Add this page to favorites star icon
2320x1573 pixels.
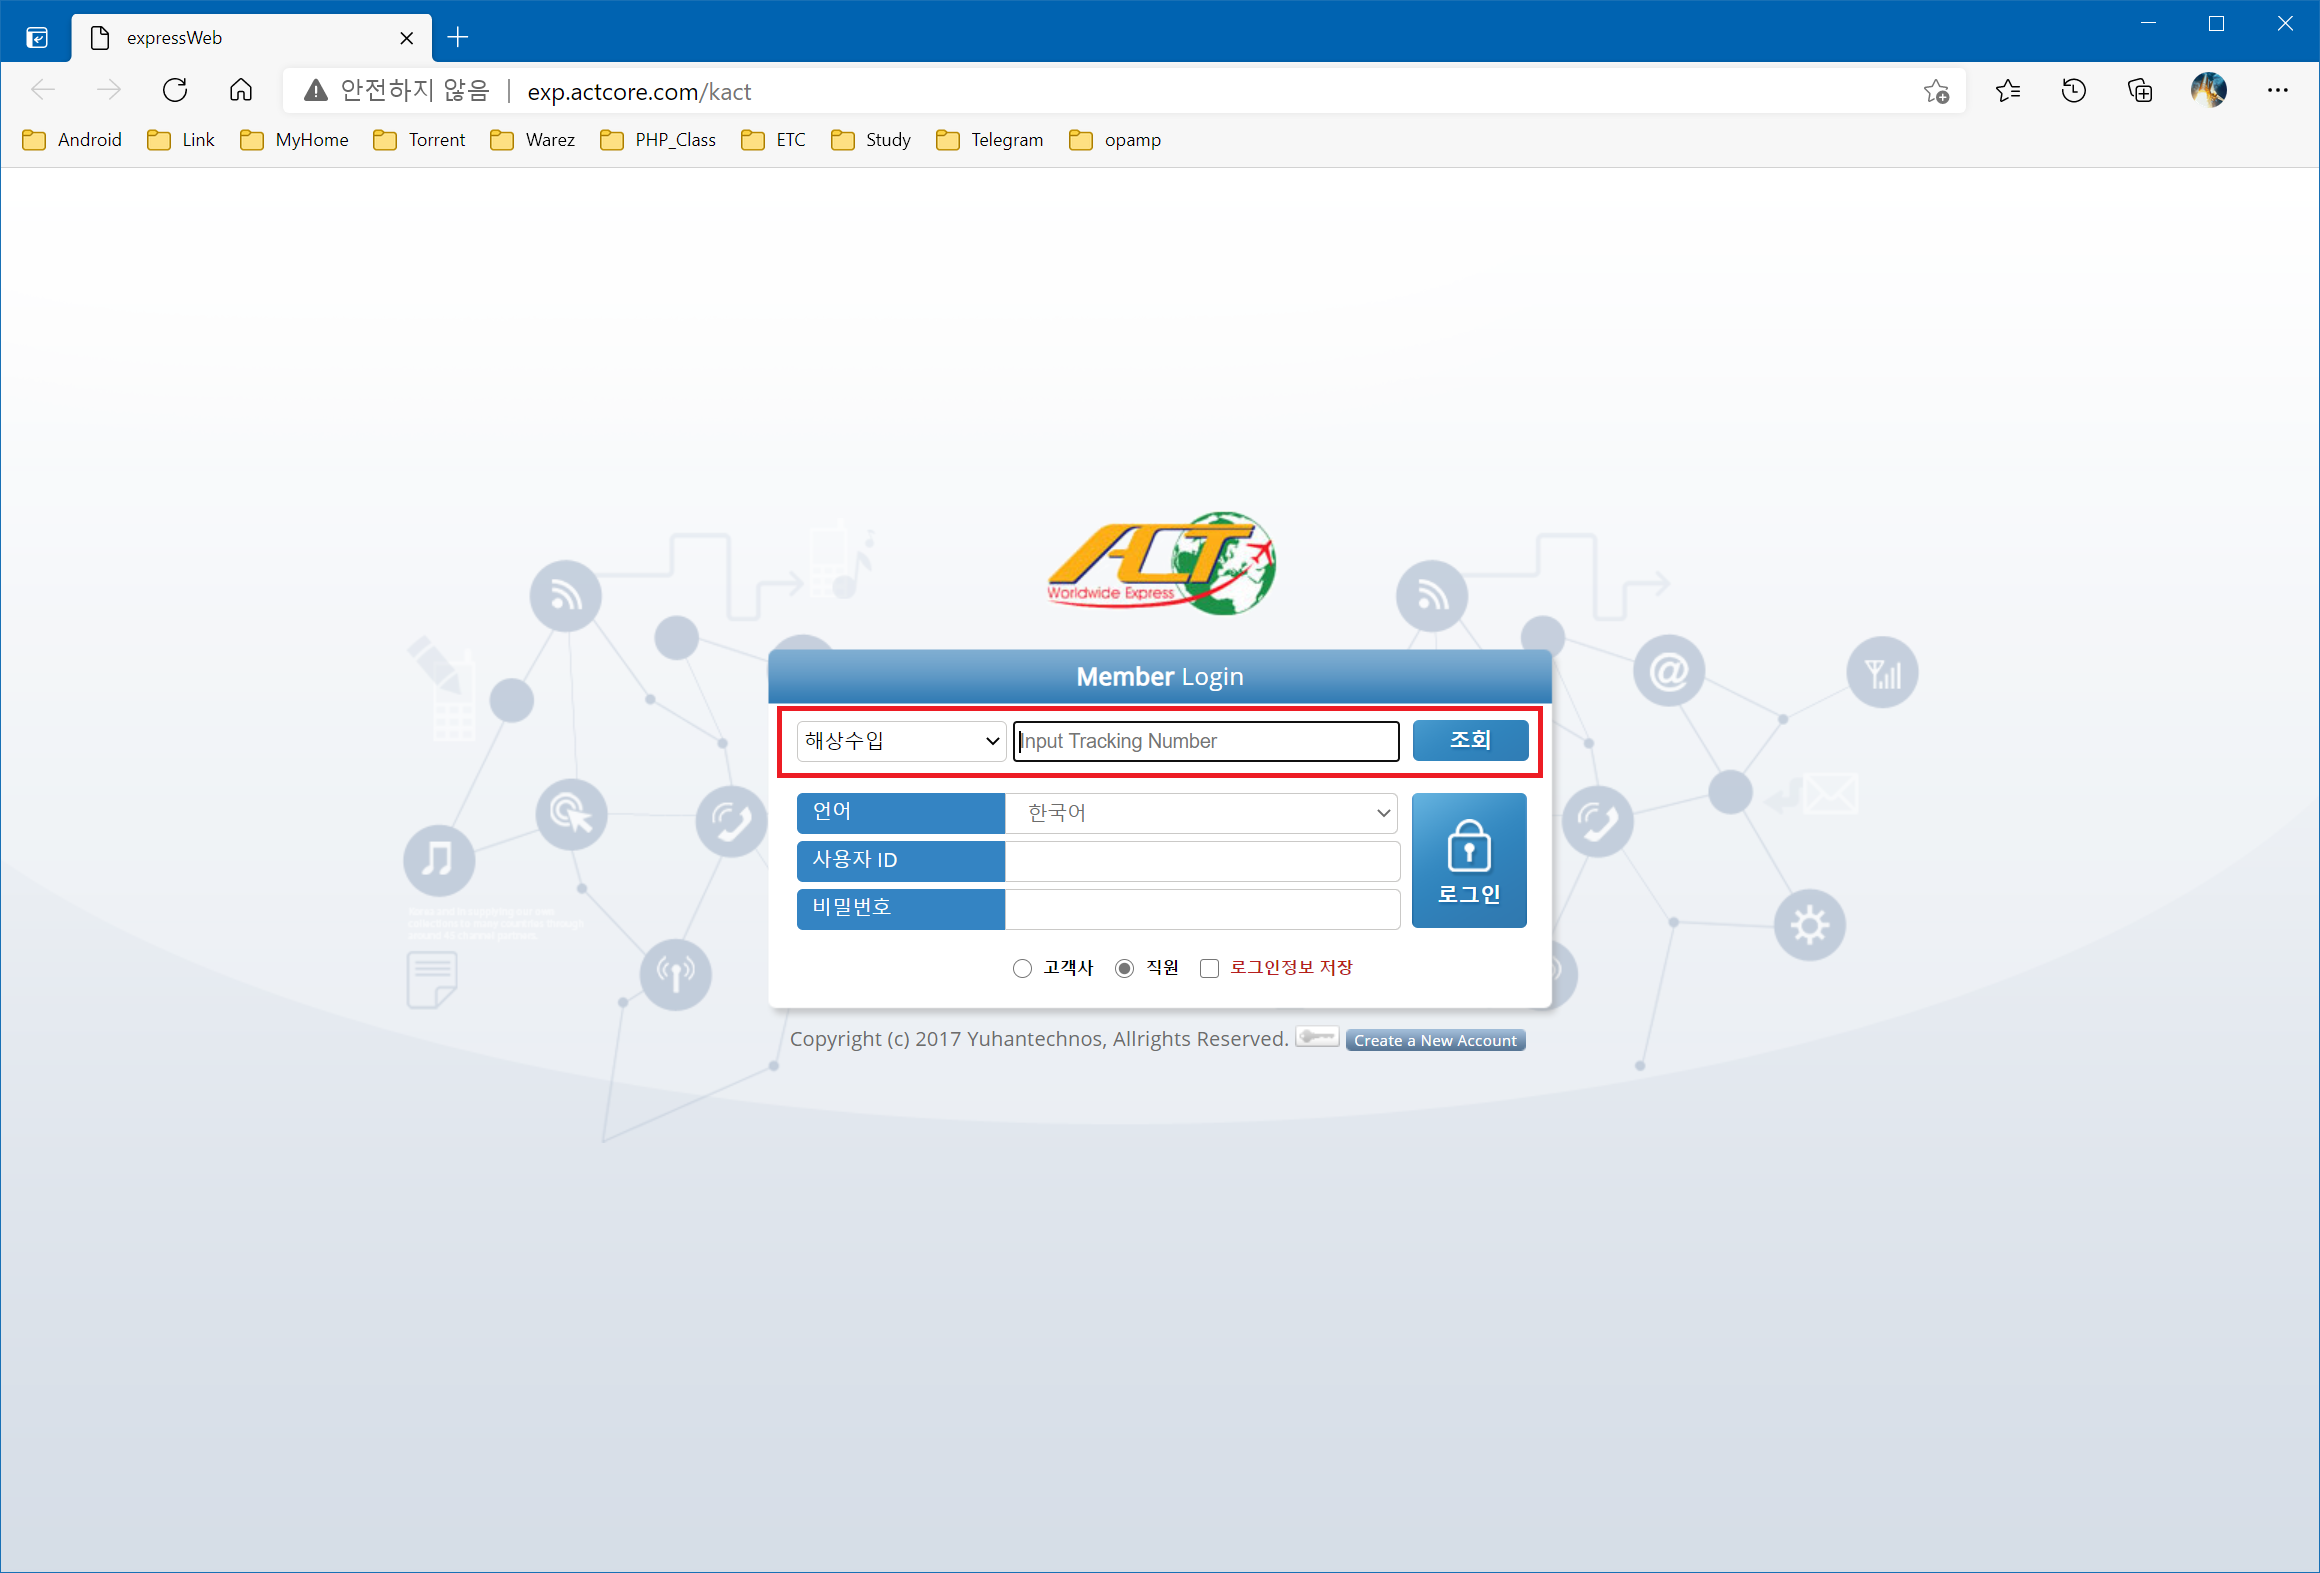(1936, 91)
